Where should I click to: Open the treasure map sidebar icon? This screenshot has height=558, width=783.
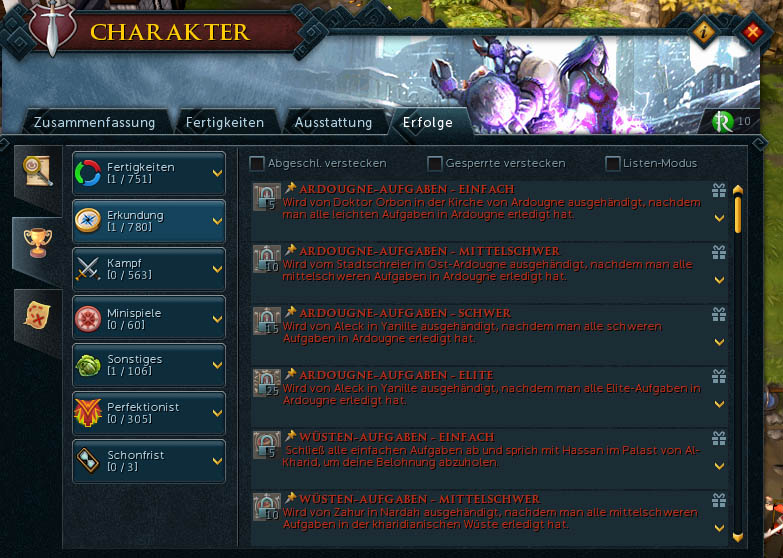click(37, 315)
